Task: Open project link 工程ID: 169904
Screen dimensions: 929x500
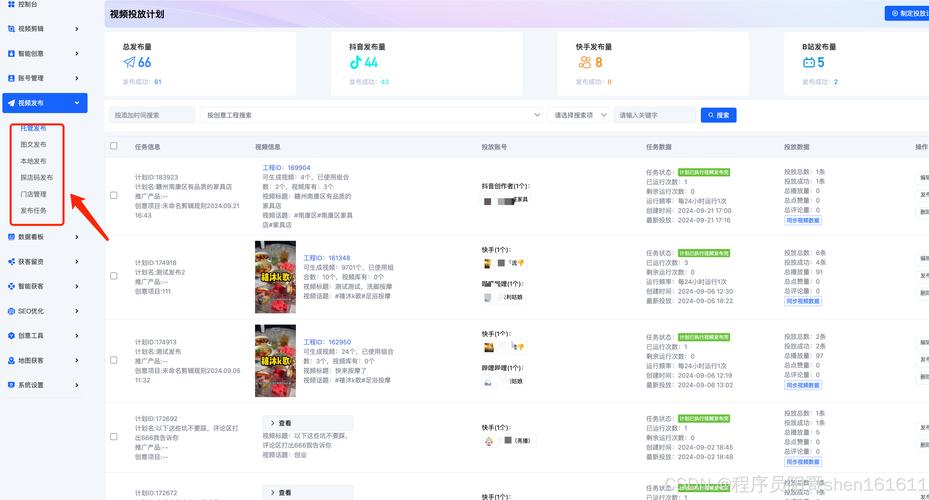Action: [286, 168]
